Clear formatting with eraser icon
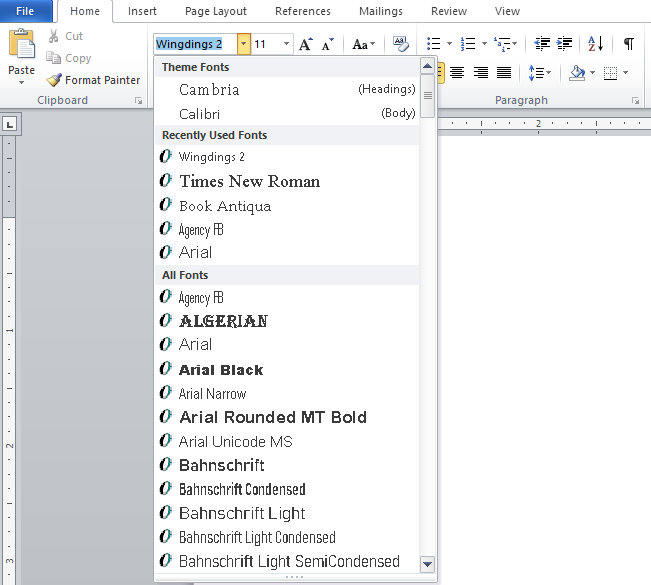The height and width of the screenshot is (585, 651). point(401,44)
